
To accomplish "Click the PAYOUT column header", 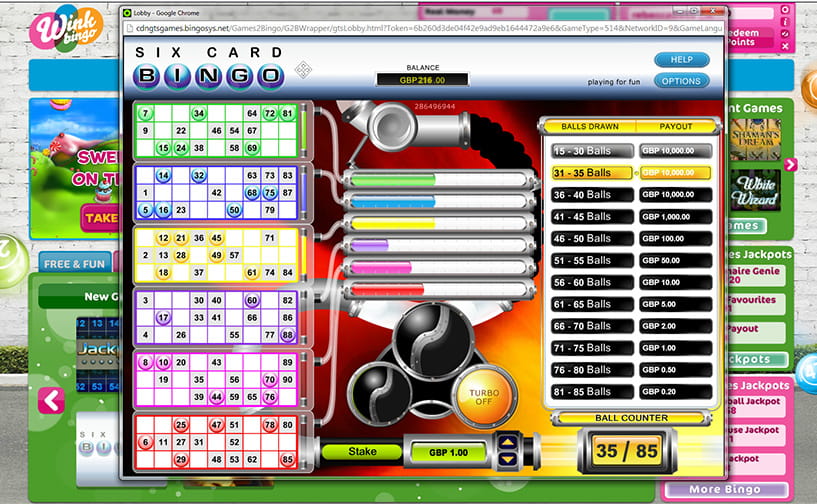I will [x=676, y=127].
